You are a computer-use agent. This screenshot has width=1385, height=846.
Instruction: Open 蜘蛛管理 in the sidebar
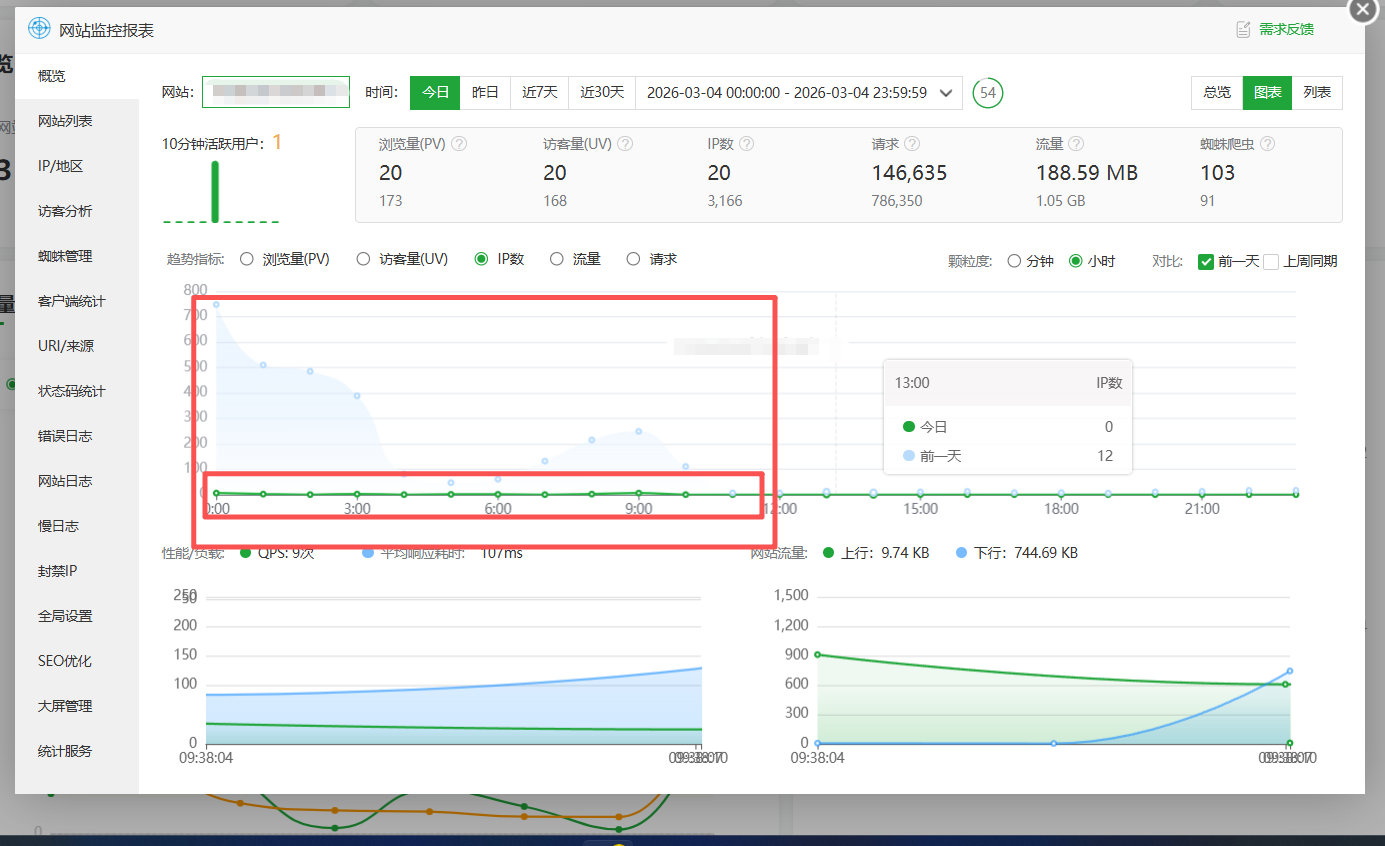[65, 256]
